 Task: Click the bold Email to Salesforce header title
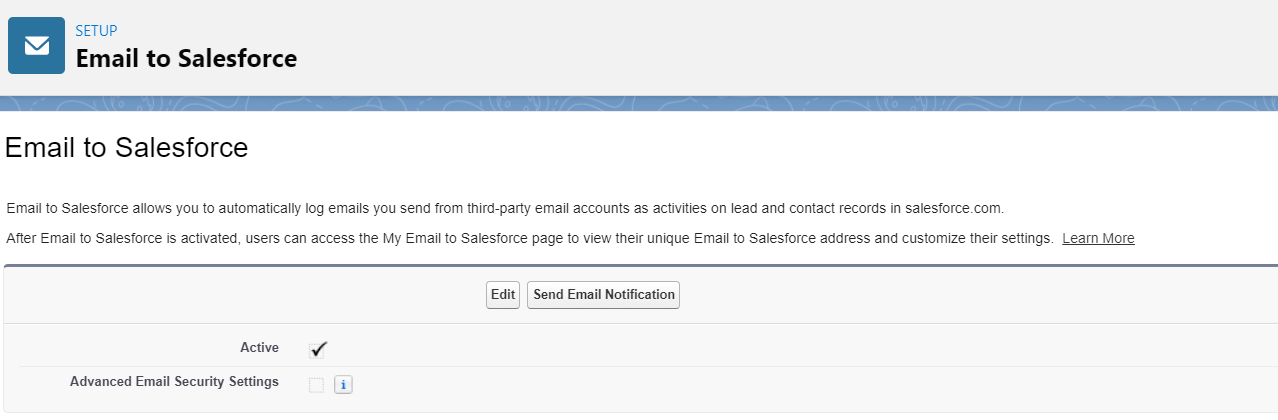point(186,58)
